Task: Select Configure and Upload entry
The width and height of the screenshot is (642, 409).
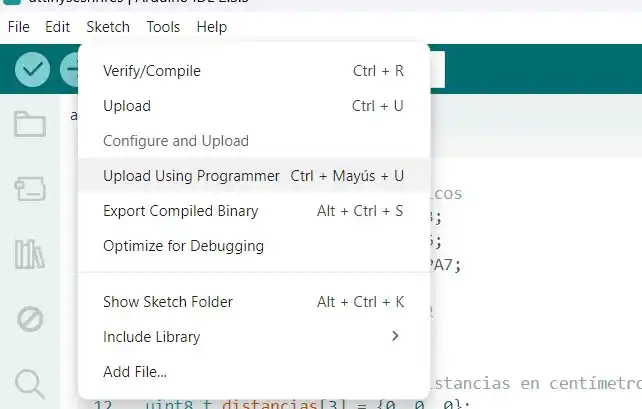Action: (254, 141)
